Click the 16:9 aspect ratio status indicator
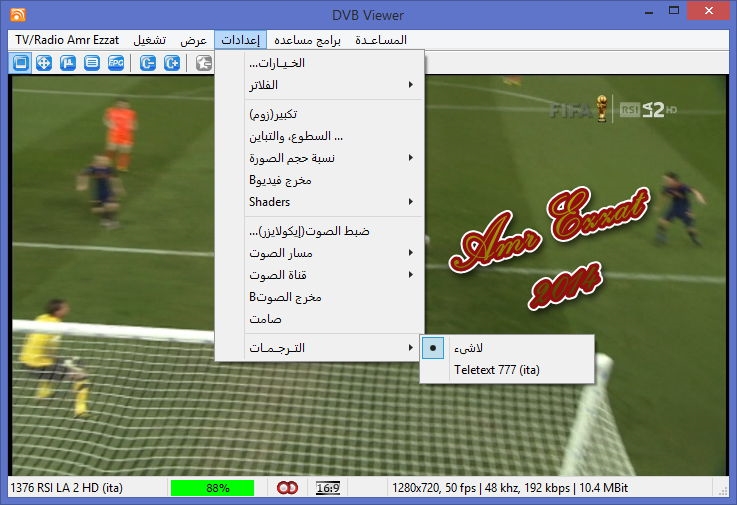Viewport: 737px width, 505px height. 328,488
